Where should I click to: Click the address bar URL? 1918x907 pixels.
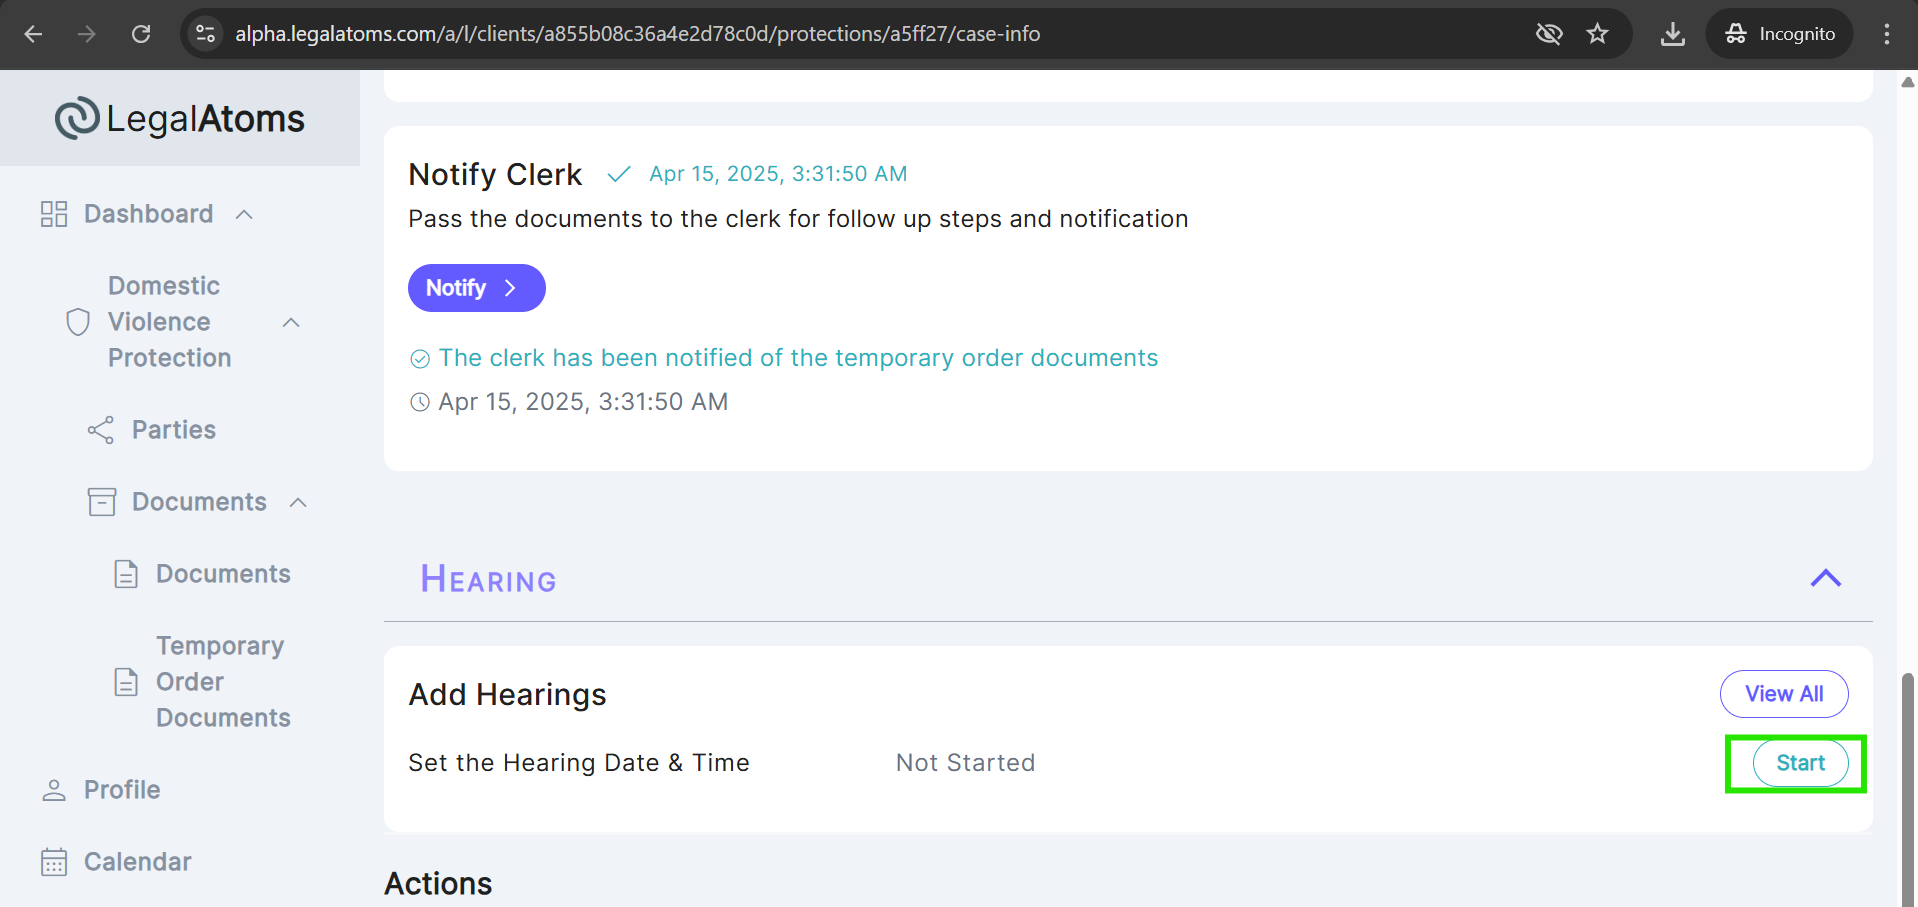click(x=637, y=34)
